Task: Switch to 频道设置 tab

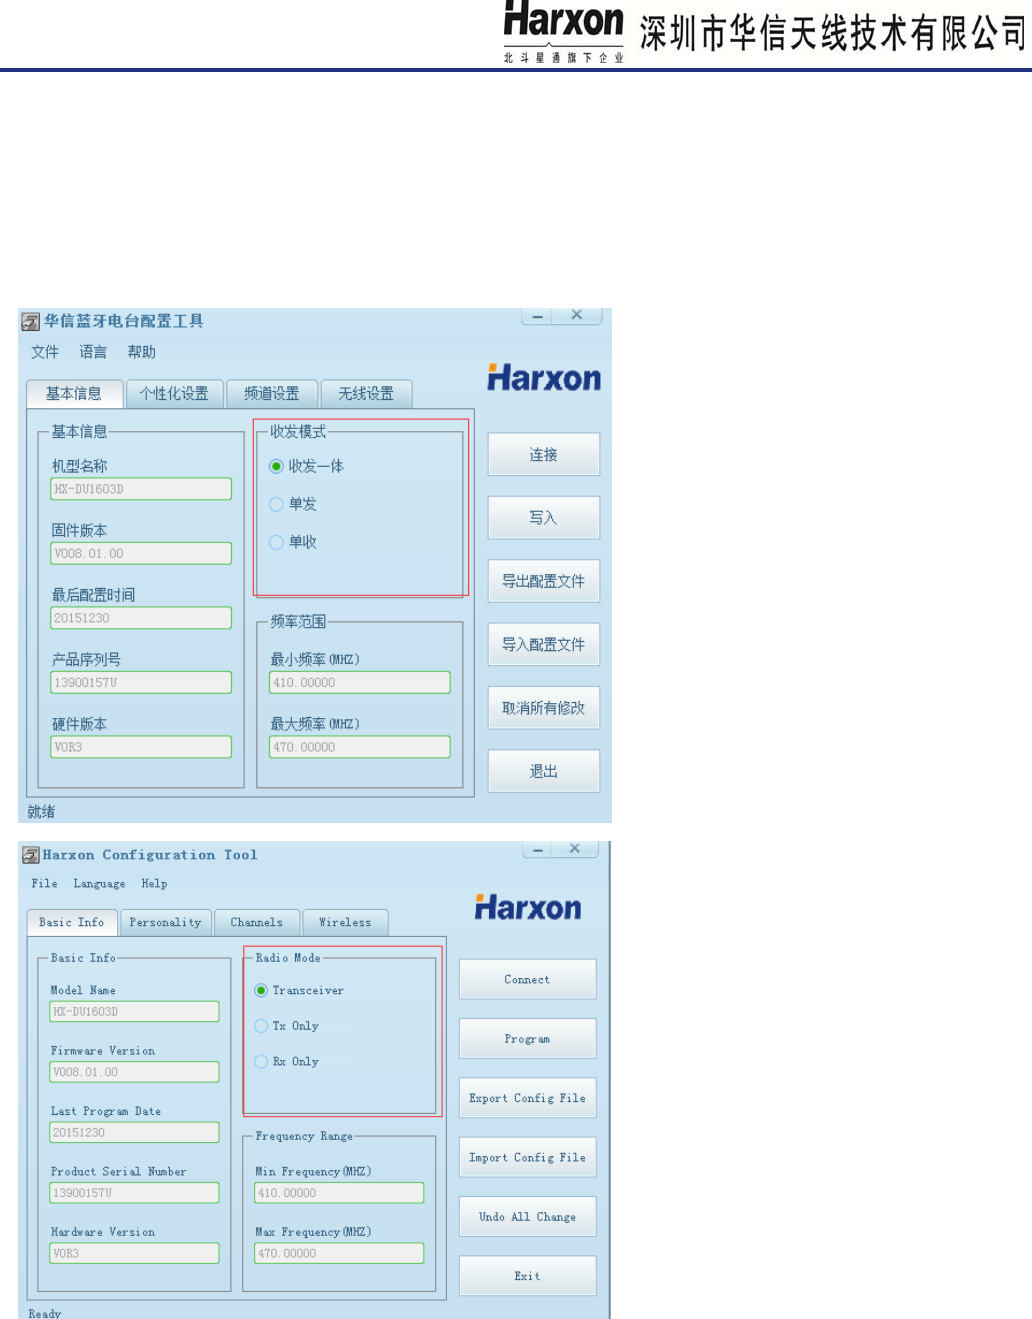Action: pyautogui.click(x=272, y=394)
